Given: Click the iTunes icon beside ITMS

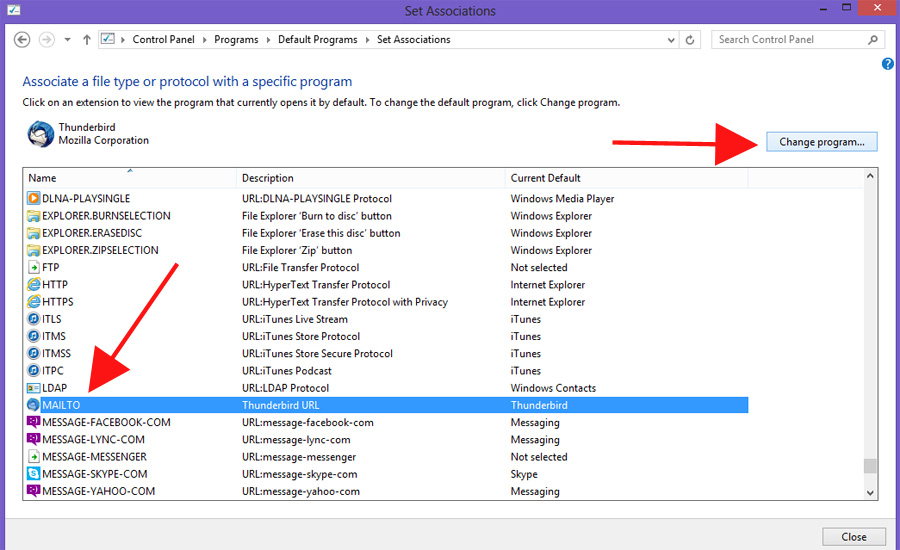Looking at the screenshot, I should point(33,336).
